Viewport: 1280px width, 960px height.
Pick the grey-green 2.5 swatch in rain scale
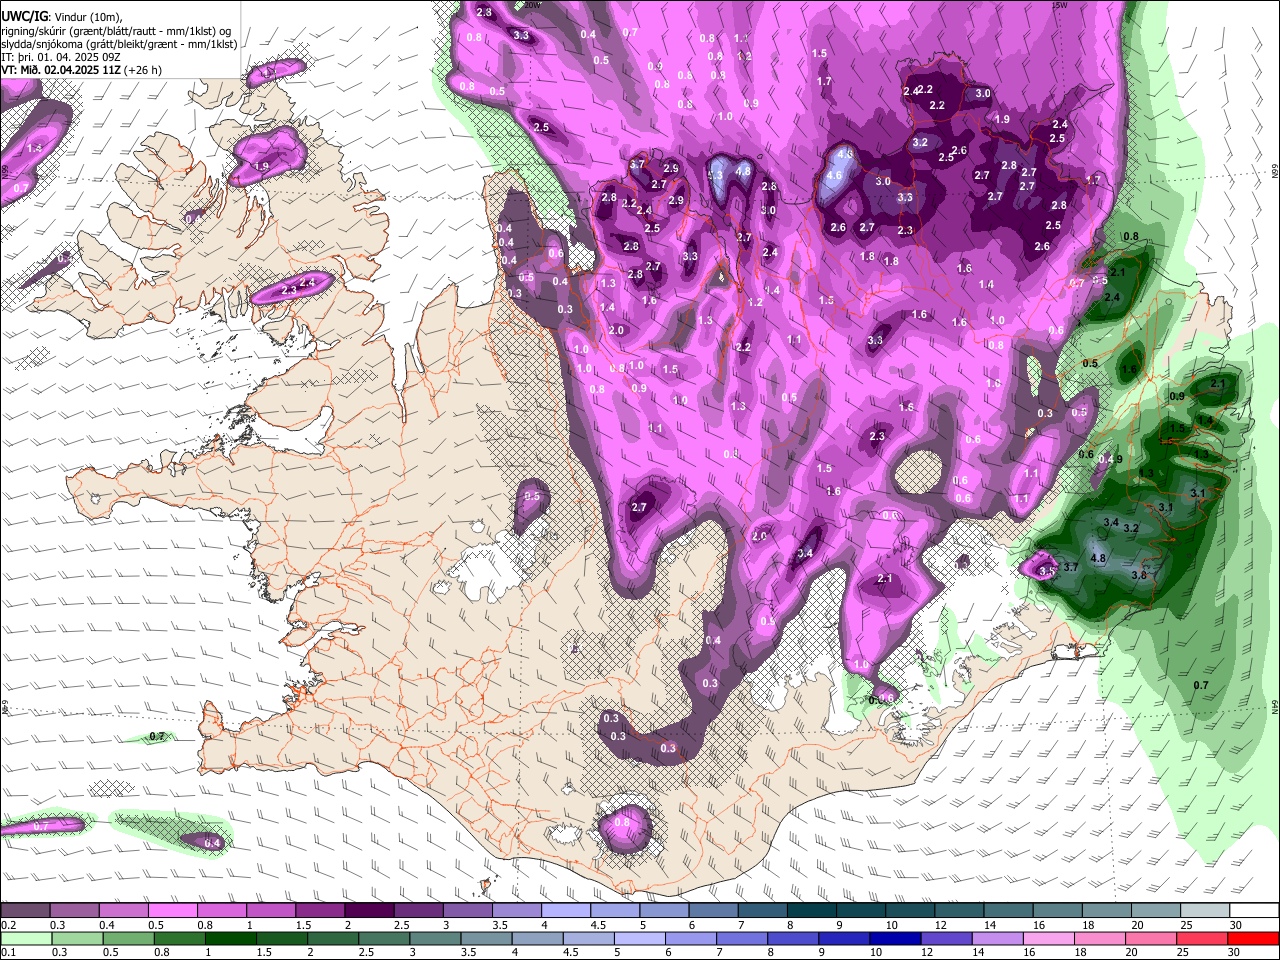[x=384, y=939]
